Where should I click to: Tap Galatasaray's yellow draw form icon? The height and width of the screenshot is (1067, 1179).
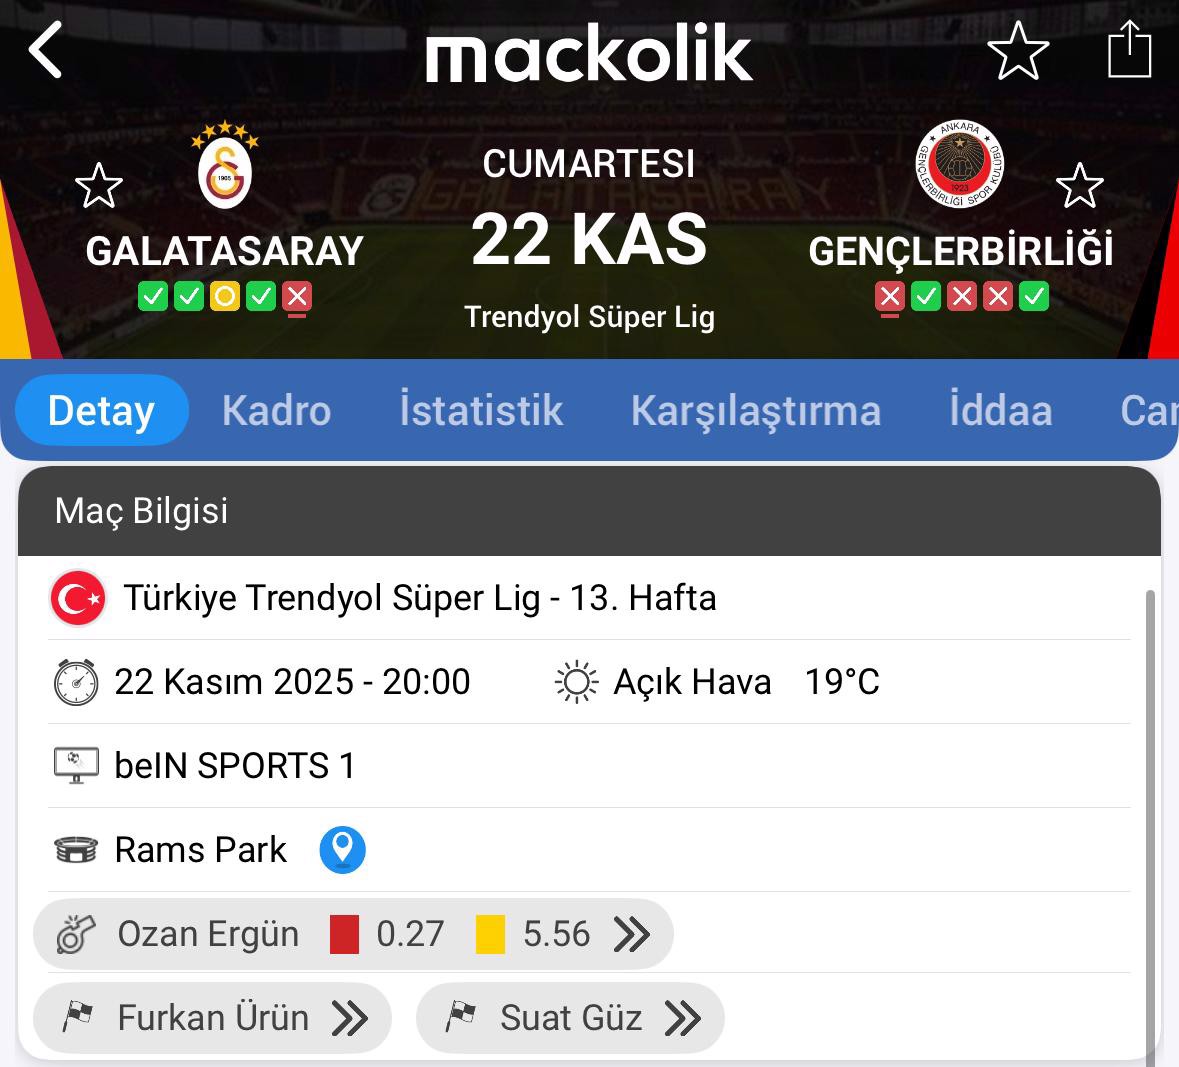tap(225, 296)
